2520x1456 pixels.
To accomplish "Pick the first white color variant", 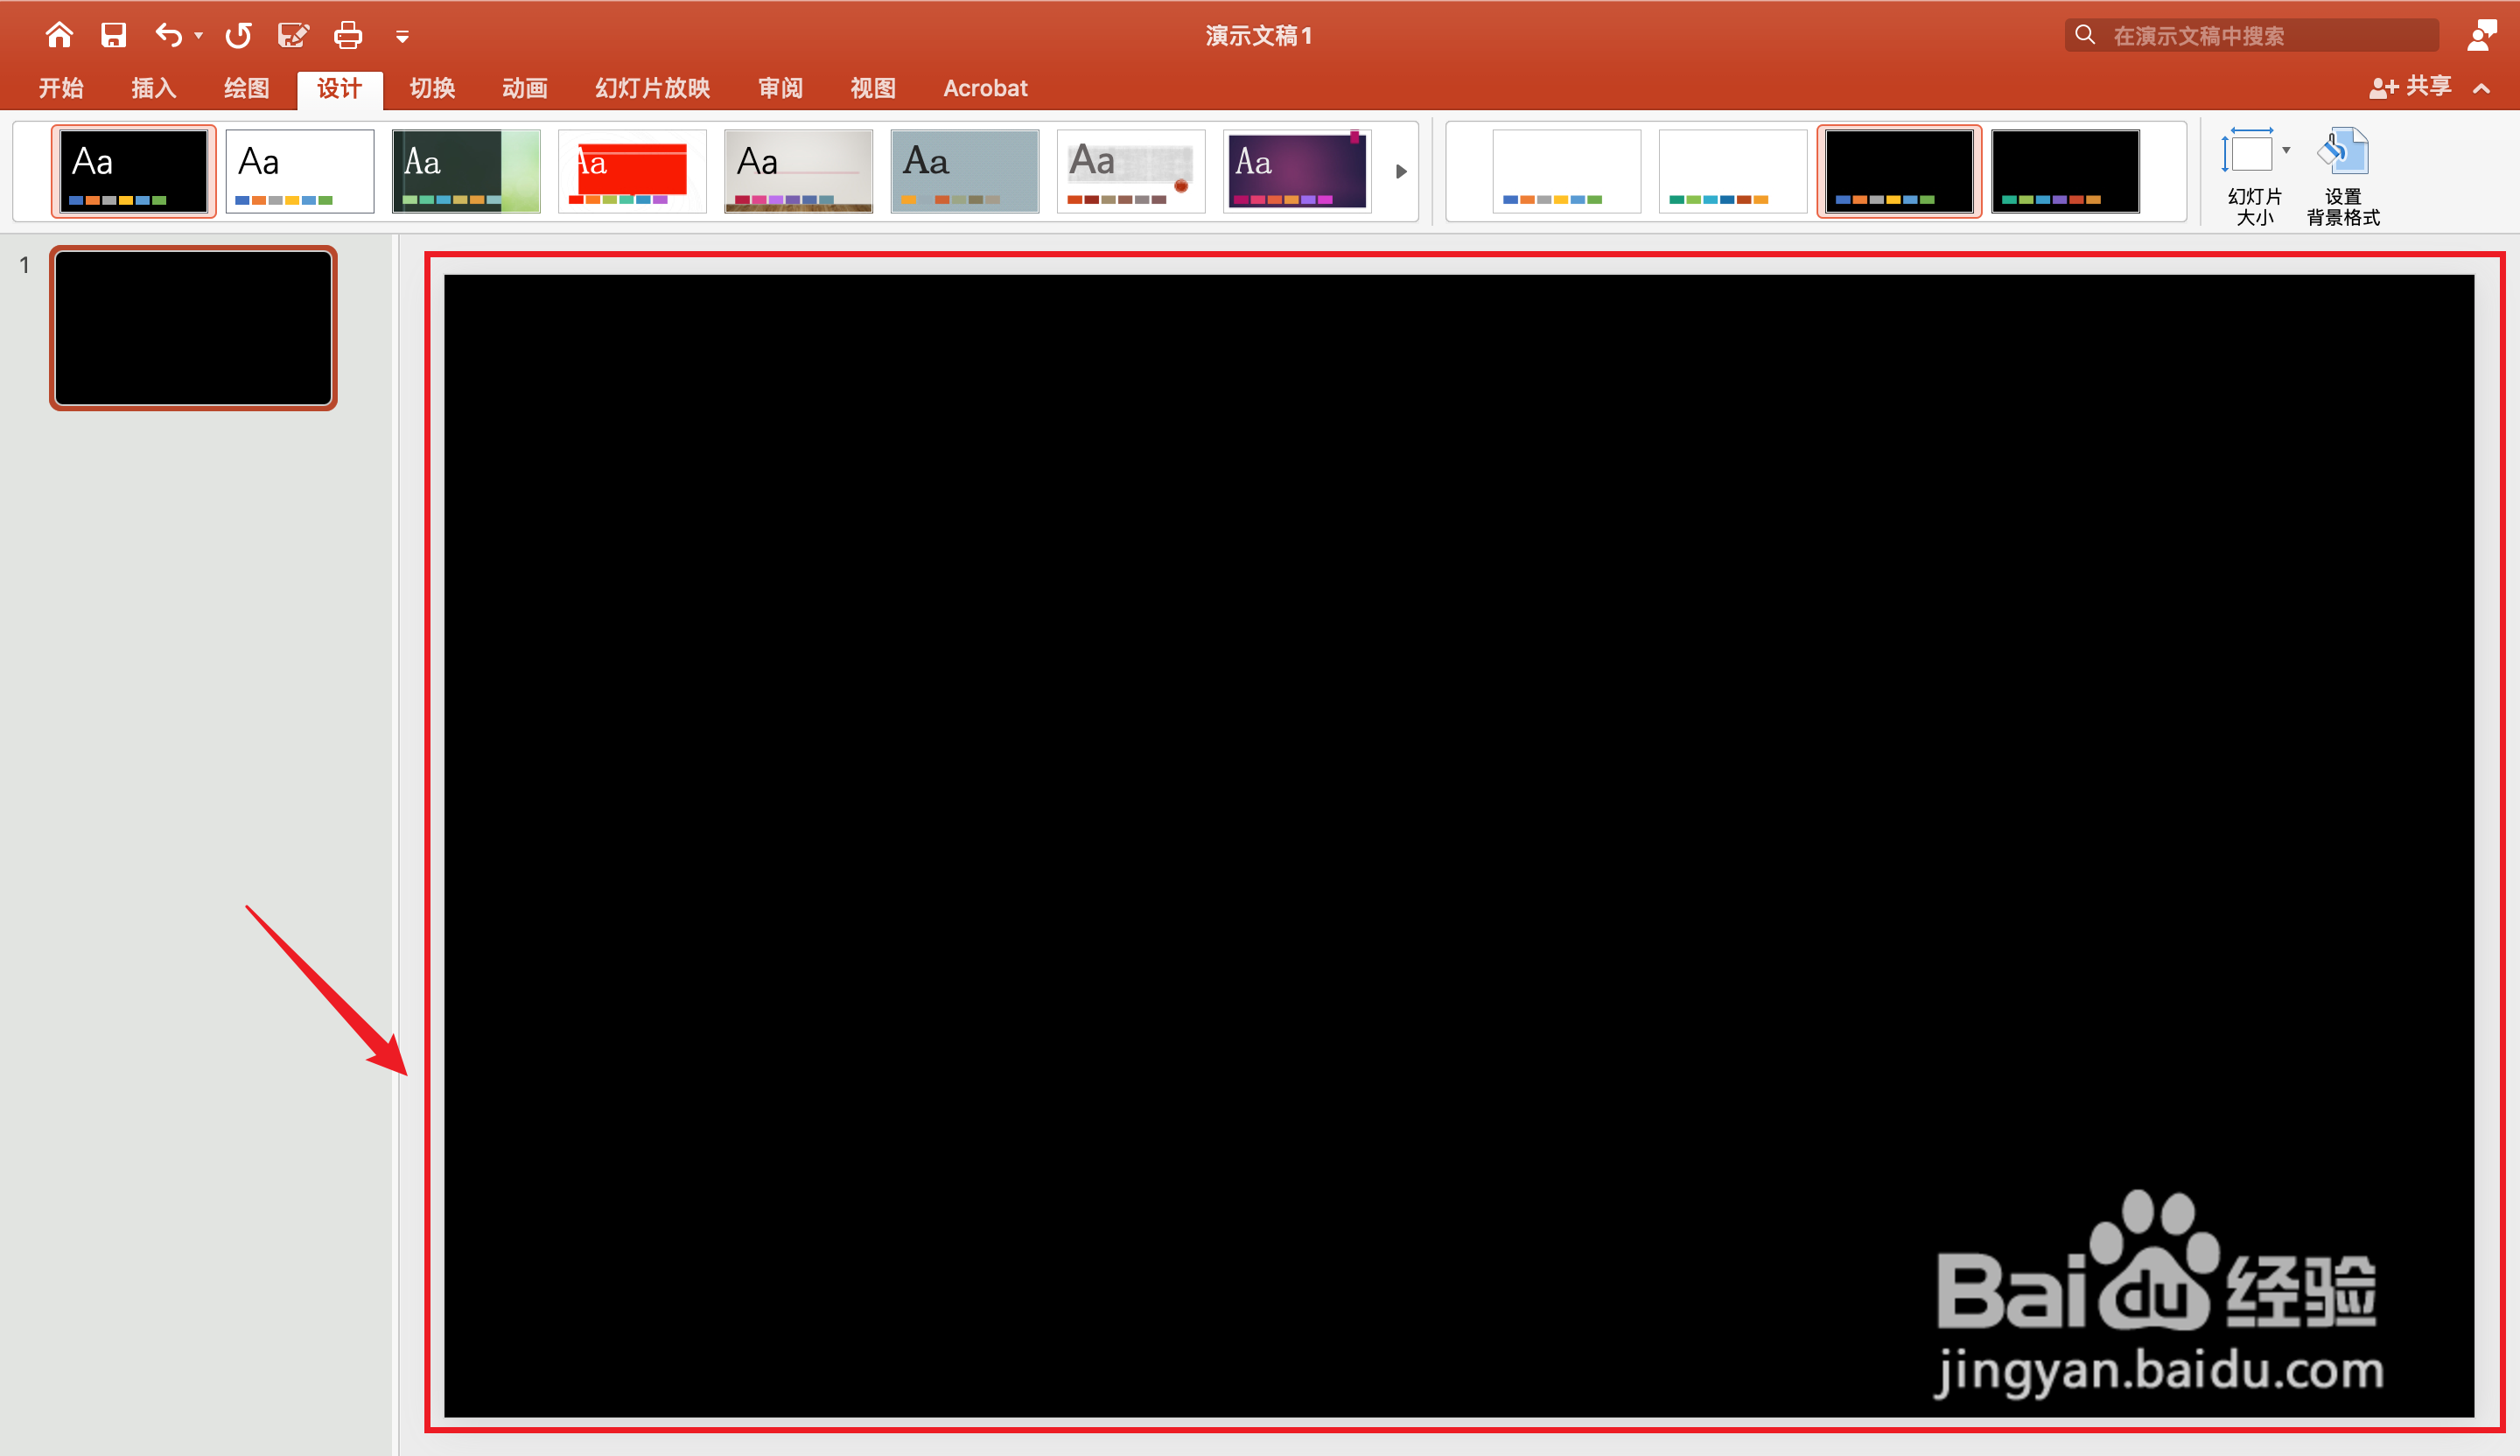I will (1566, 171).
